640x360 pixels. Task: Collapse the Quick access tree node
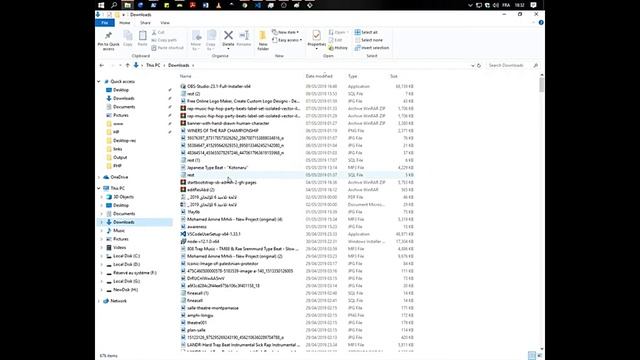[x=99, y=82]
